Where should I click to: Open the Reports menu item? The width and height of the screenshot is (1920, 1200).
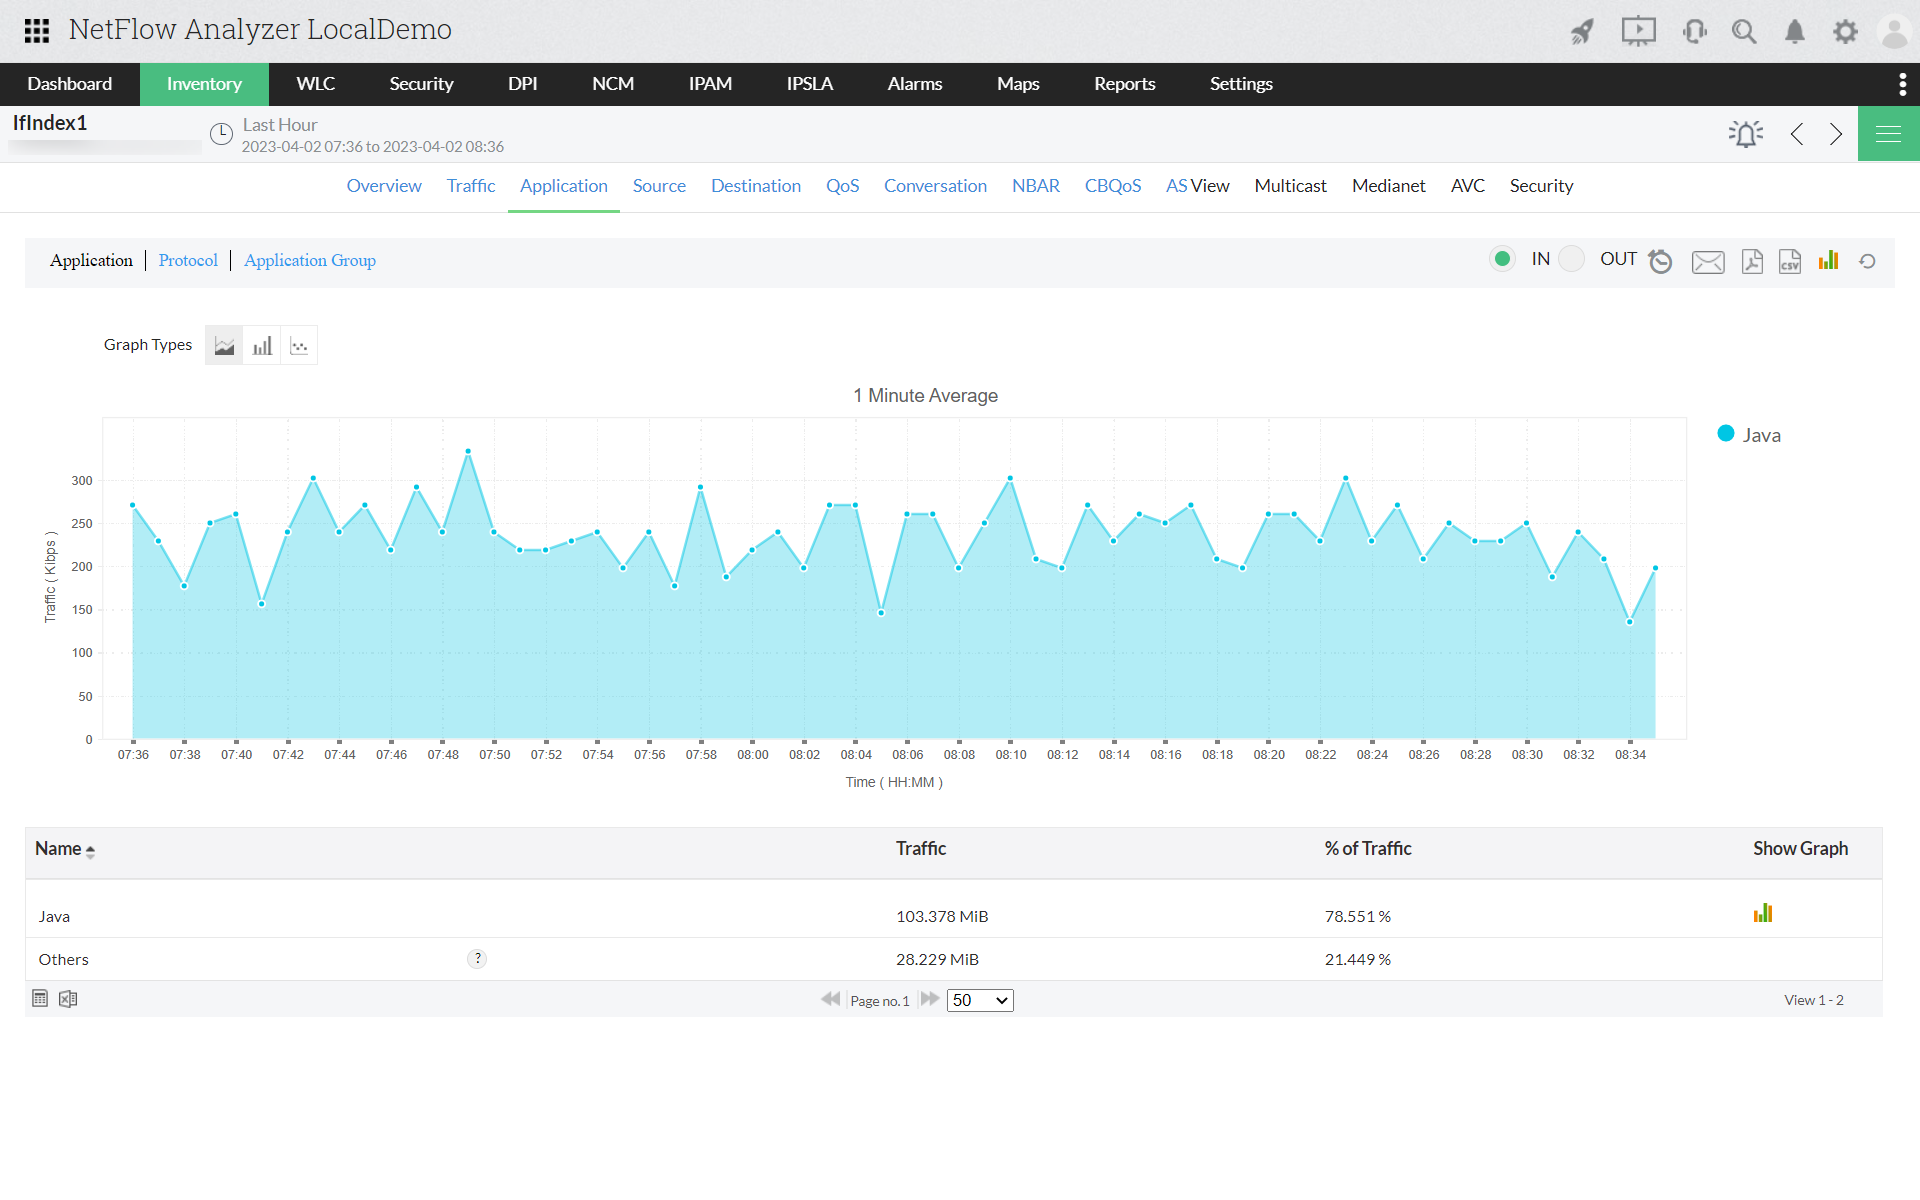1124,84
